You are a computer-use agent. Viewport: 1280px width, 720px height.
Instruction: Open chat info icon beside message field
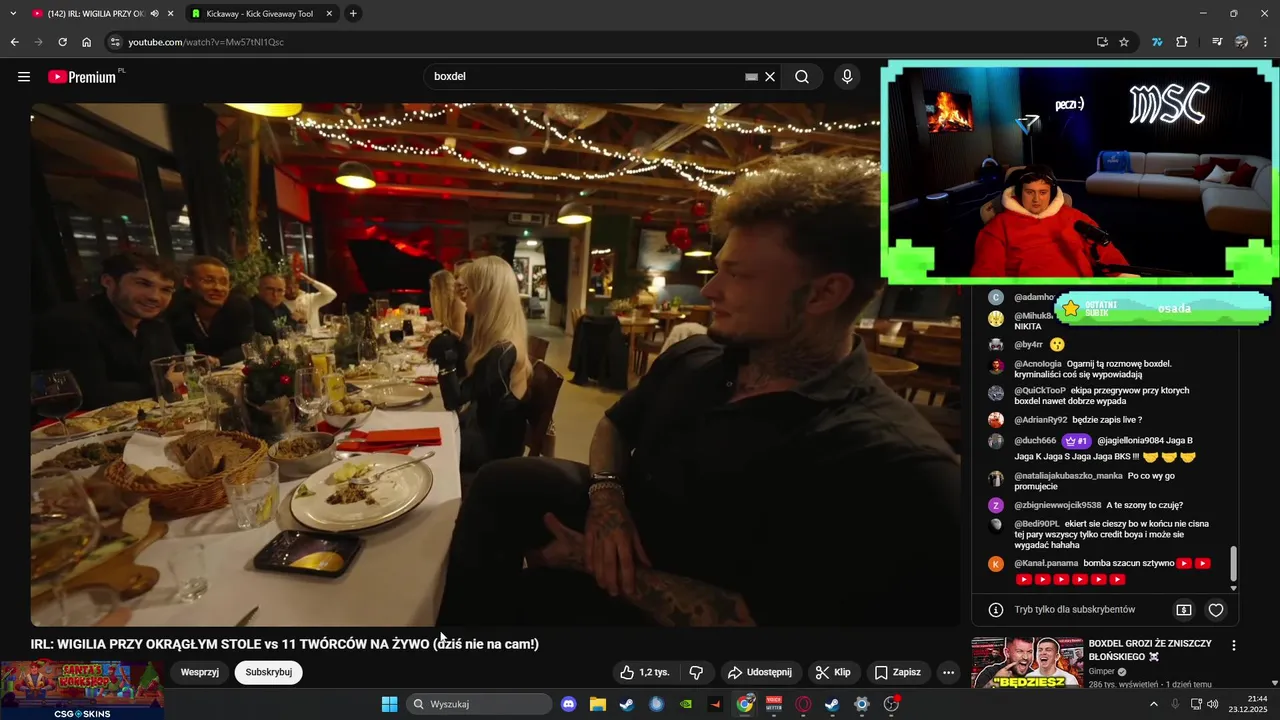[x=996, y=610]
